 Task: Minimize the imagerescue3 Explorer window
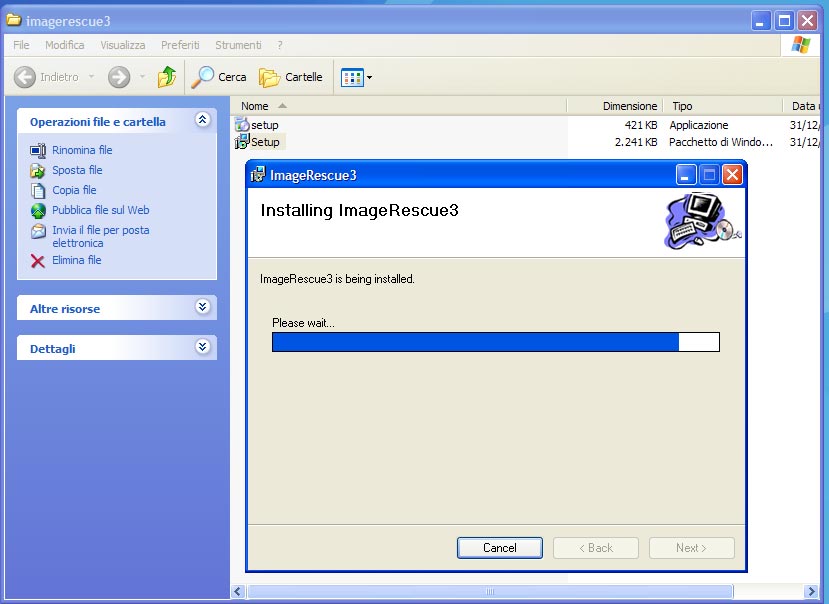761,21
